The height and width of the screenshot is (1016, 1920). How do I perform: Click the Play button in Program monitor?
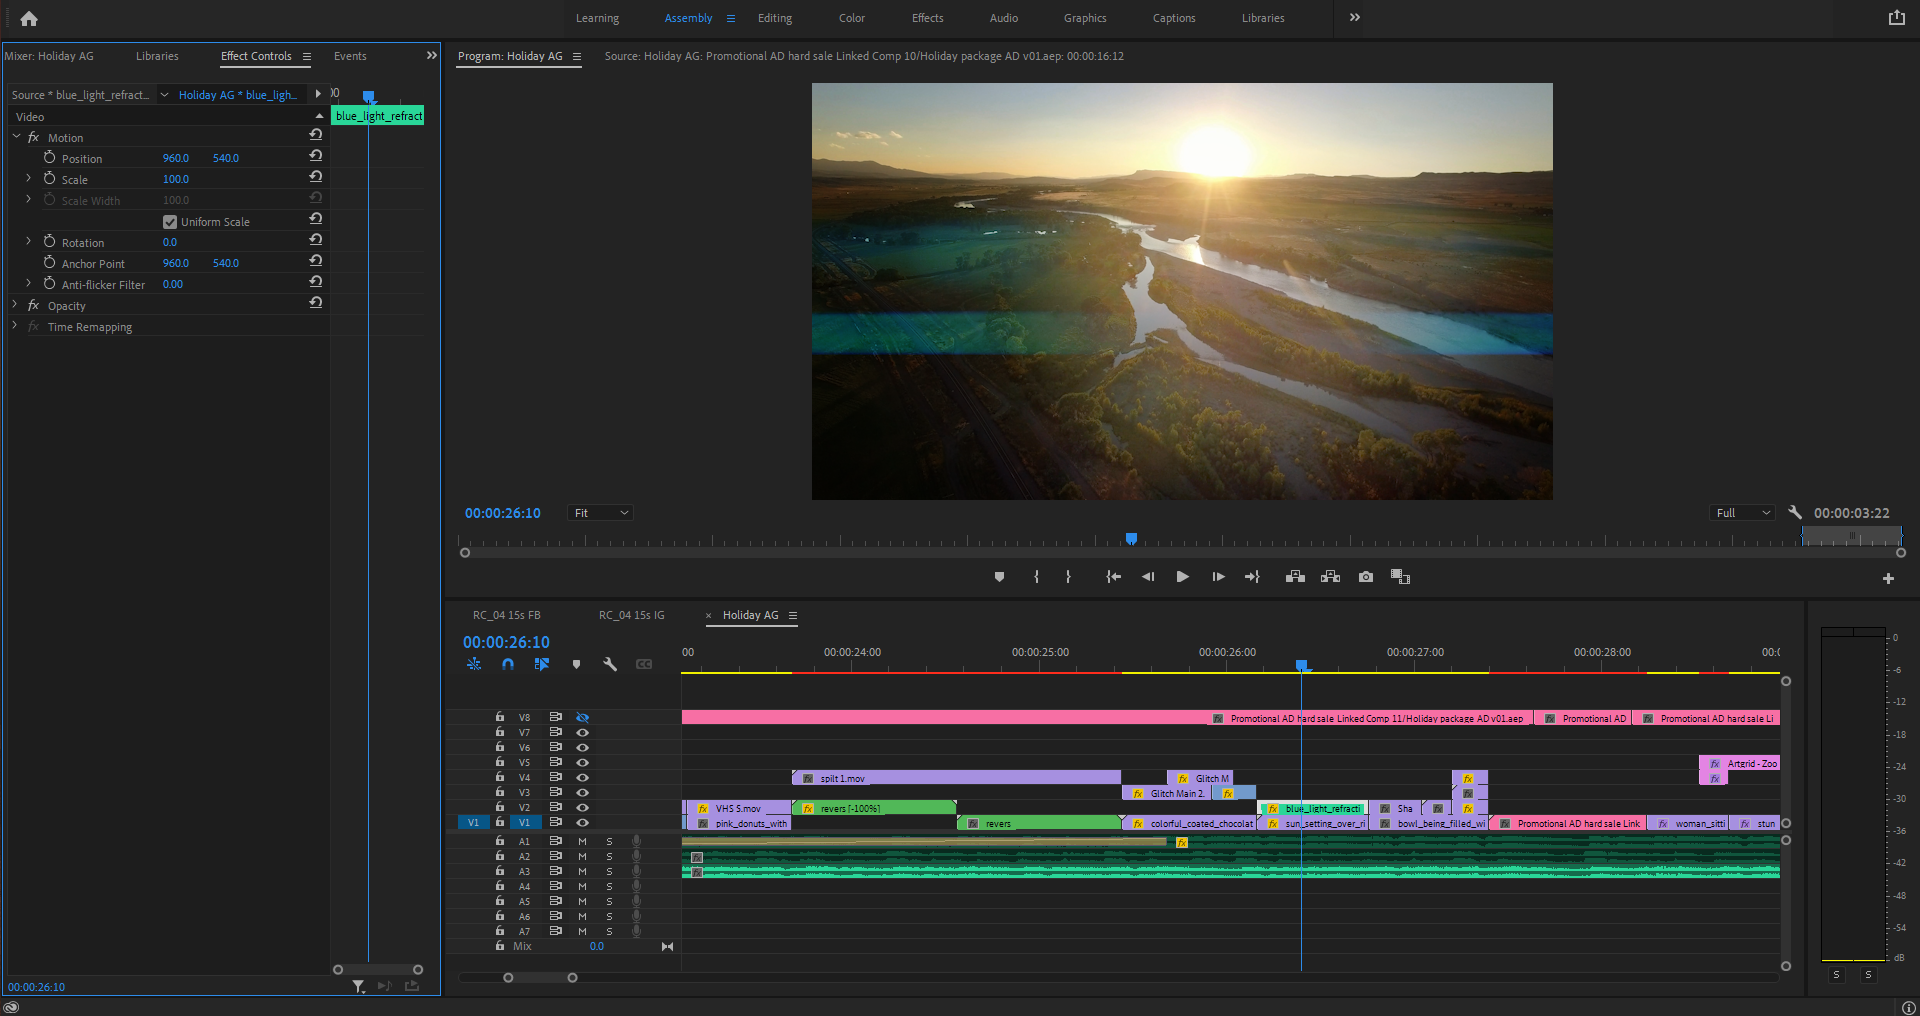1182,577
